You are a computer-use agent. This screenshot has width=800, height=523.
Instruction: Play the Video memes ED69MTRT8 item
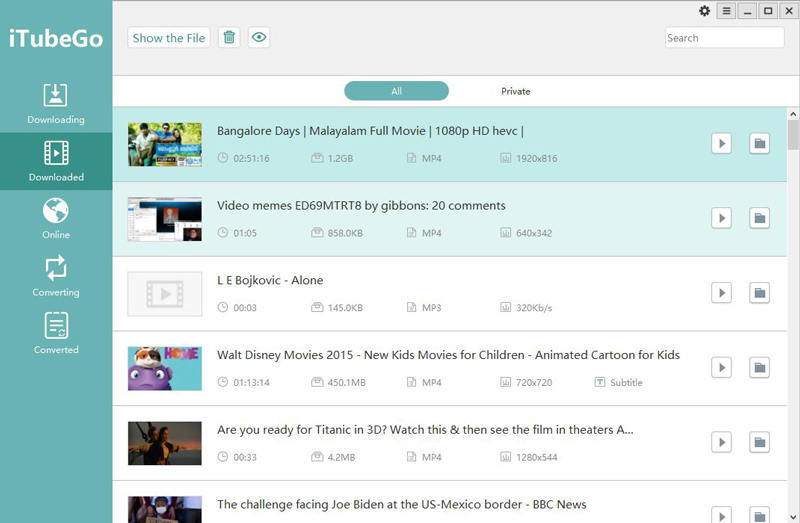pyautogui.click(x=721, y=218)
